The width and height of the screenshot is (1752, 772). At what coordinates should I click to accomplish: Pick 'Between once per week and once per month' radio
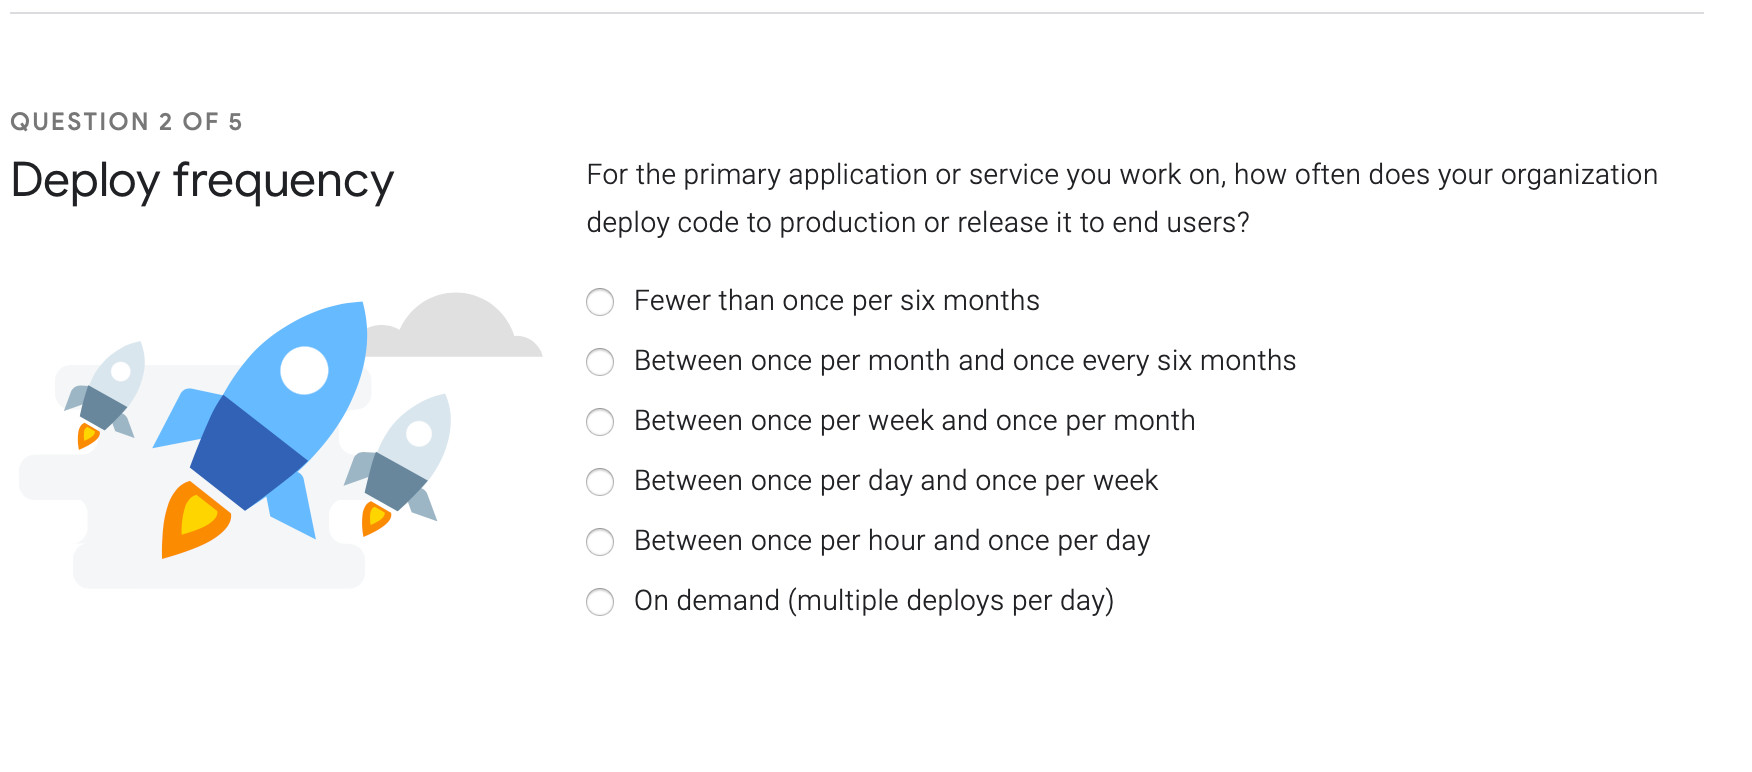coord(600,422)
